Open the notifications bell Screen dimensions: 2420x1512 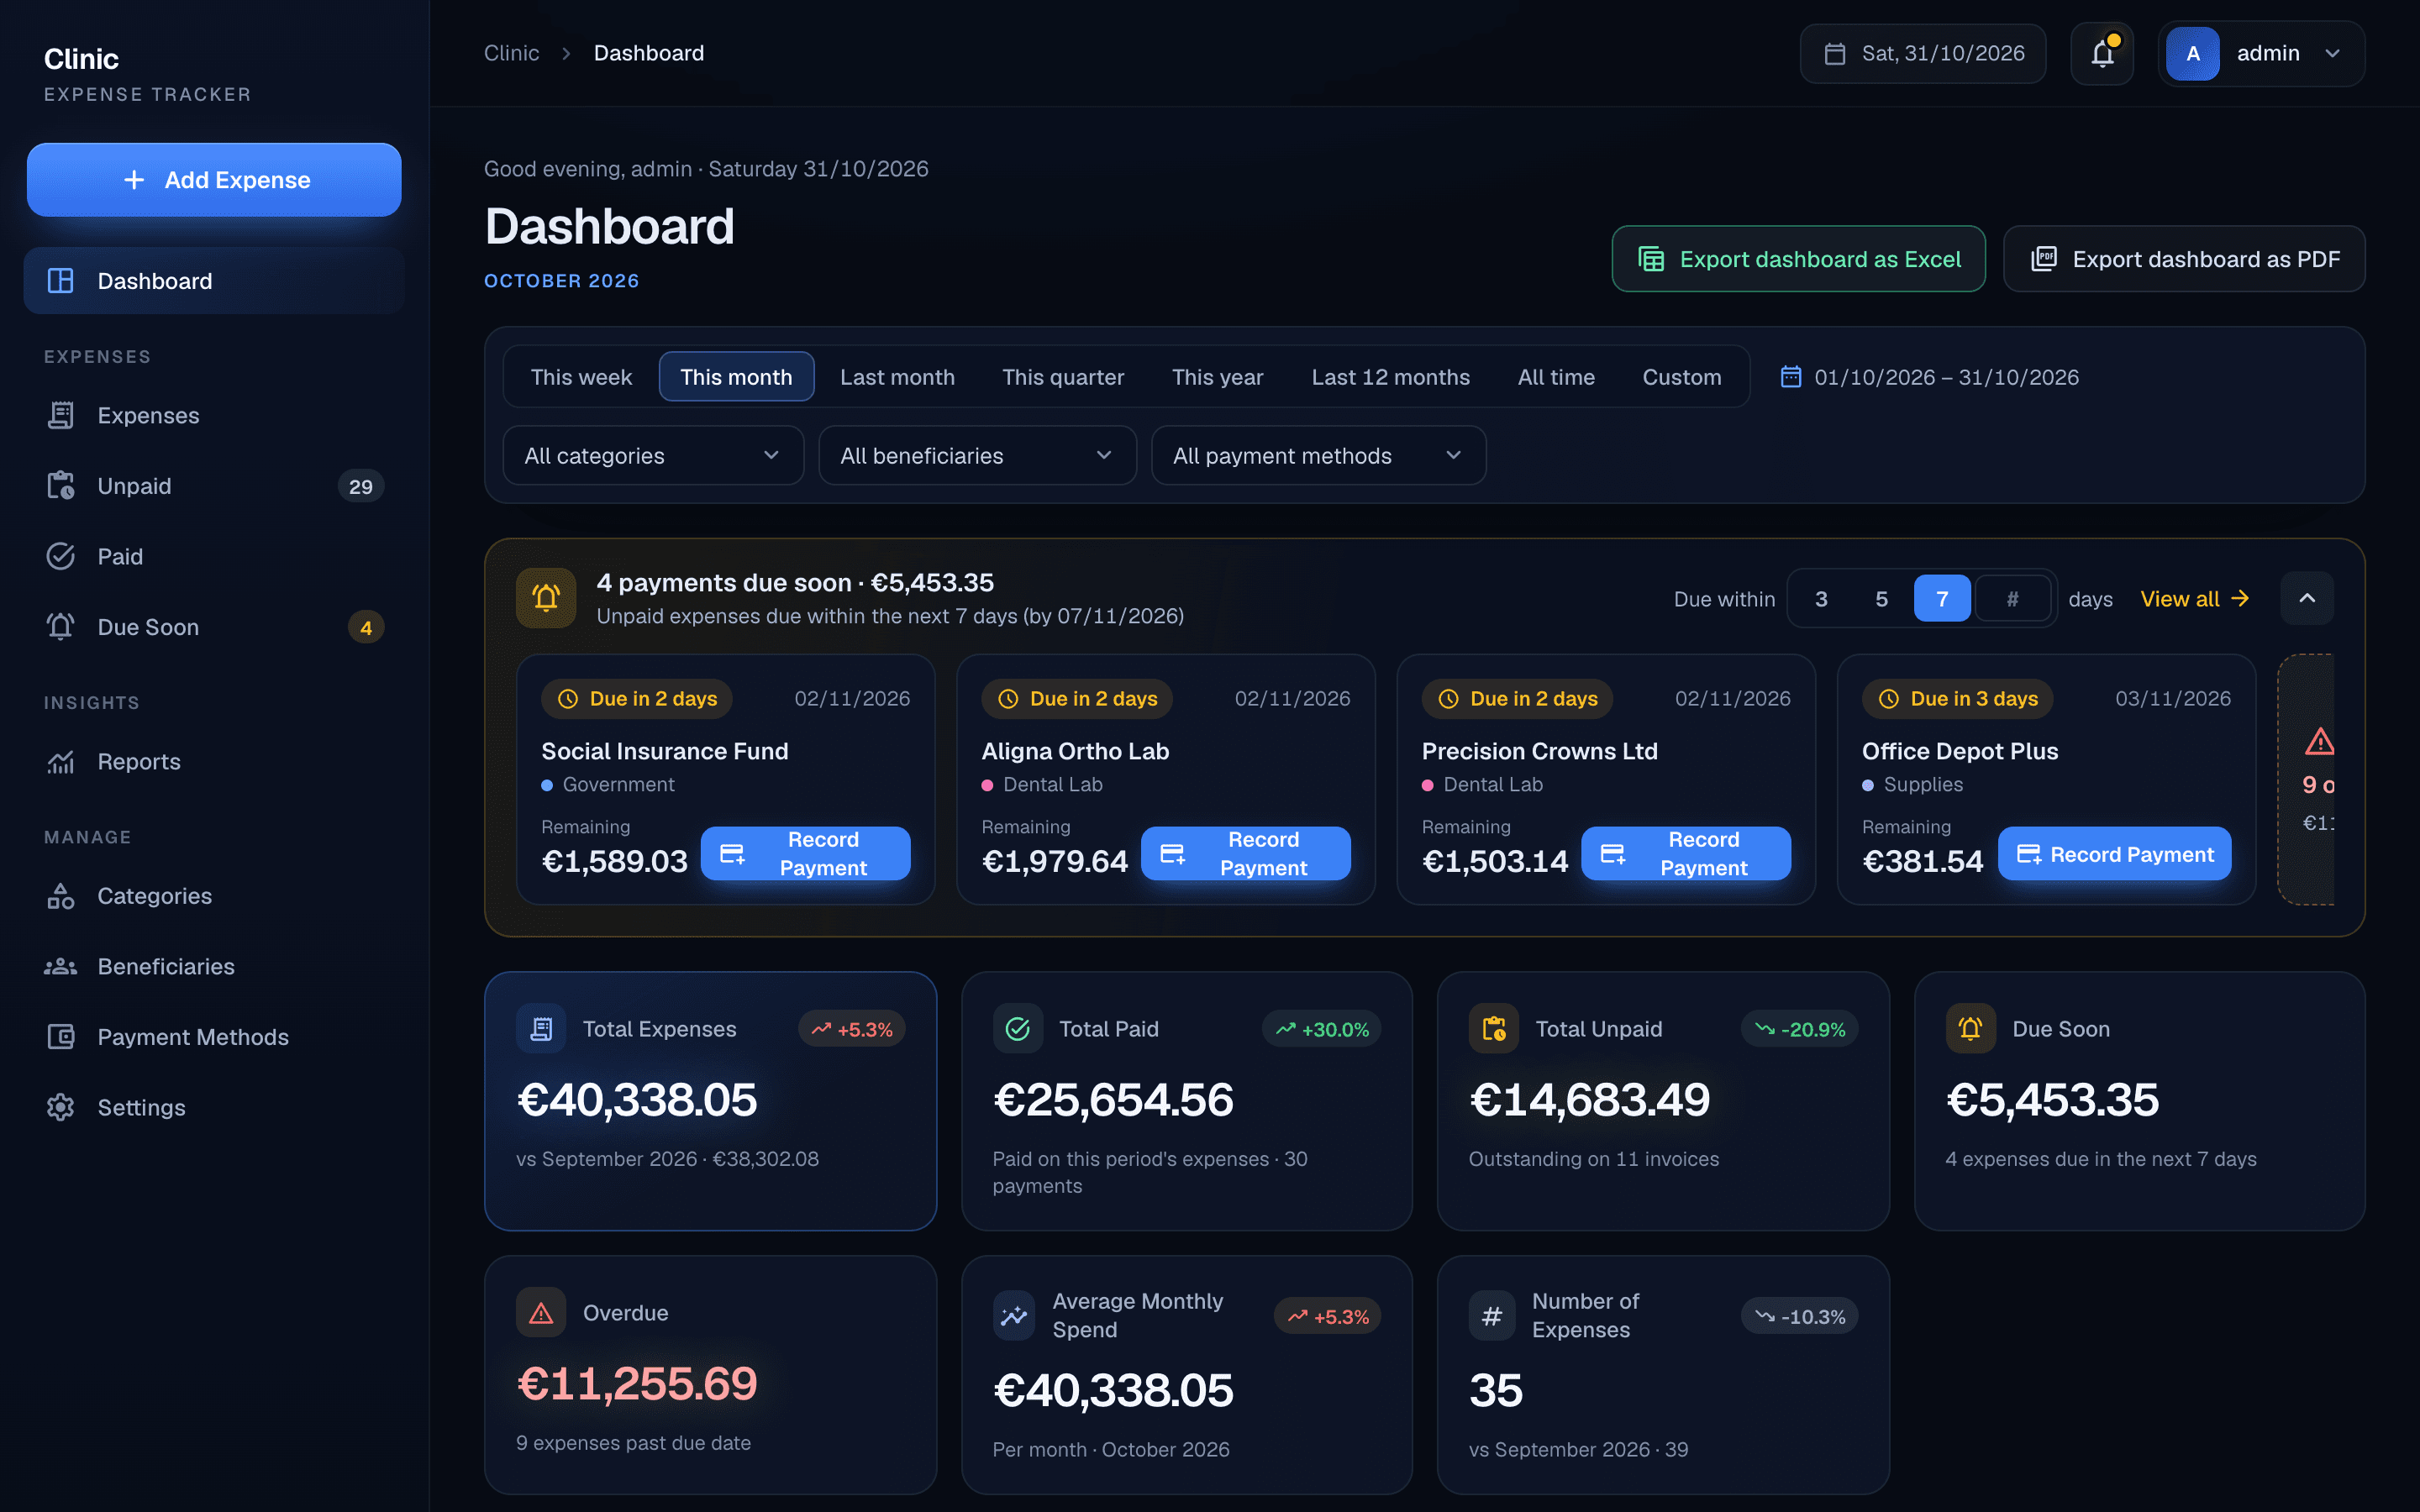tap(2102, 54)
